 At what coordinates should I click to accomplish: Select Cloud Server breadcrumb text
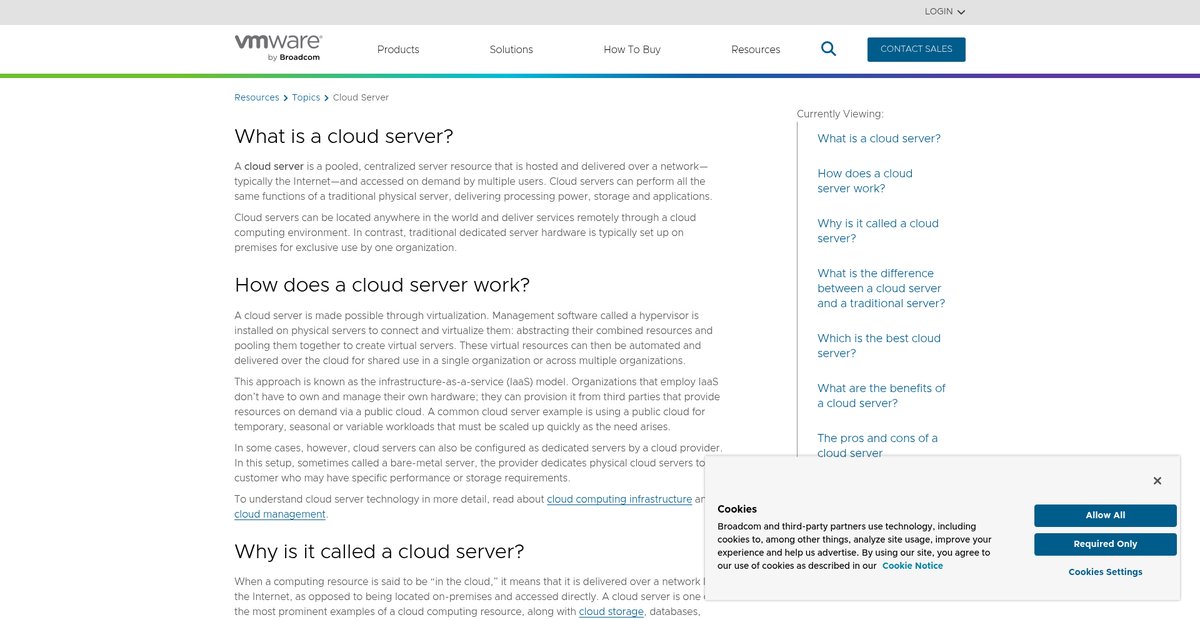click(361, 98)
